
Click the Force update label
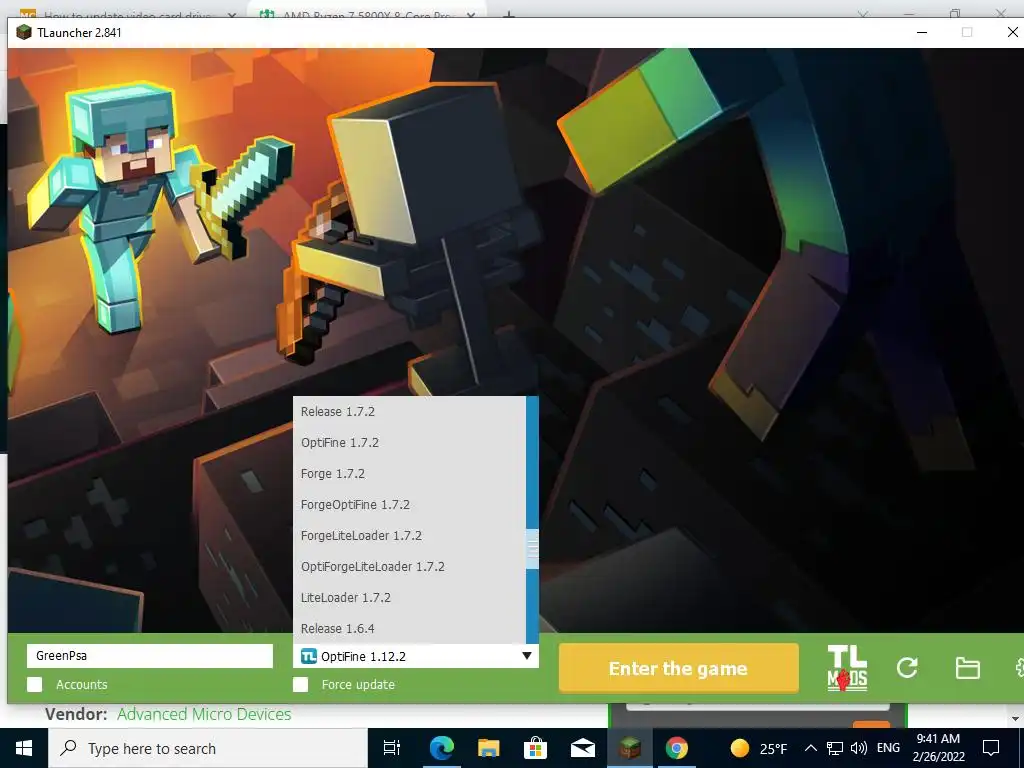tap(358, 684)
